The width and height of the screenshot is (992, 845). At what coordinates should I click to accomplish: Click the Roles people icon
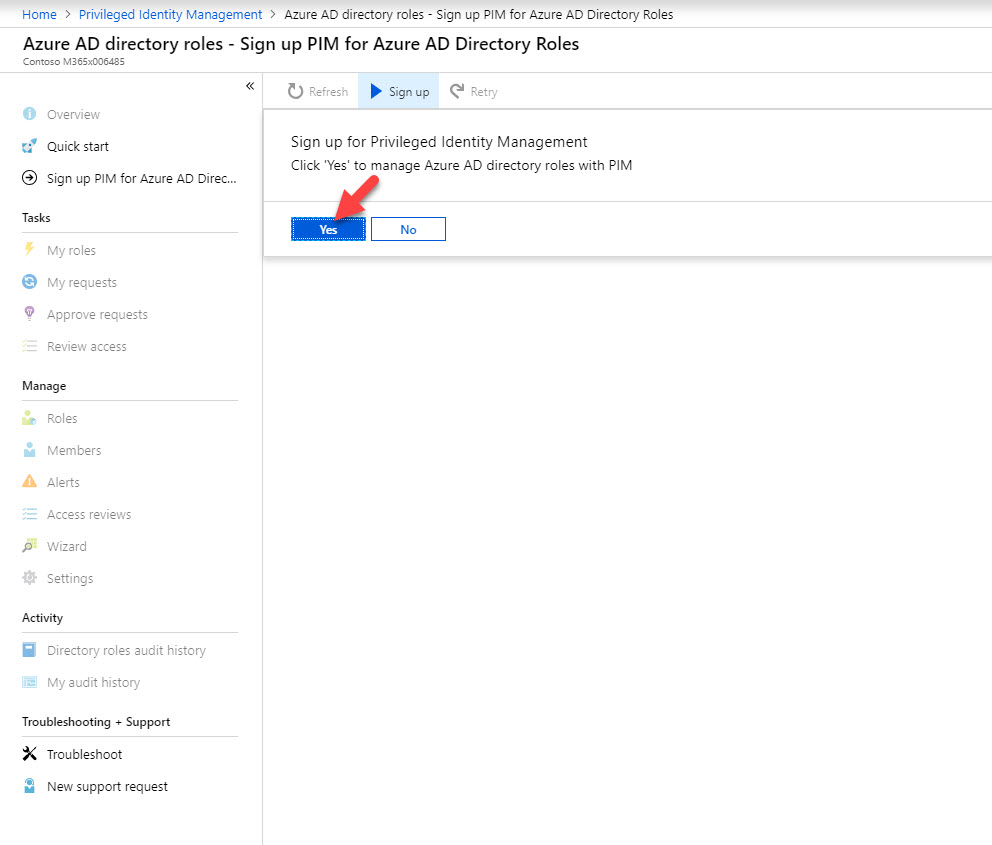29,417
